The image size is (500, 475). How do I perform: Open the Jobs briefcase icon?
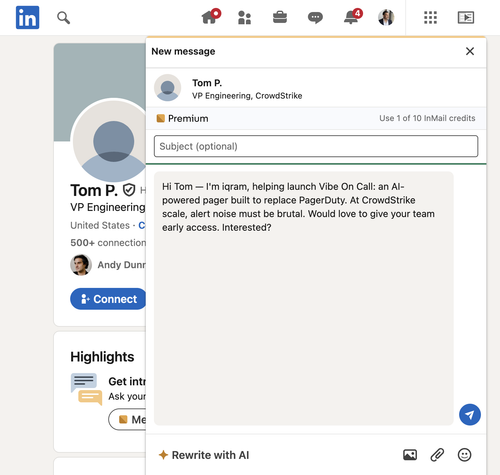click(280, 17)
